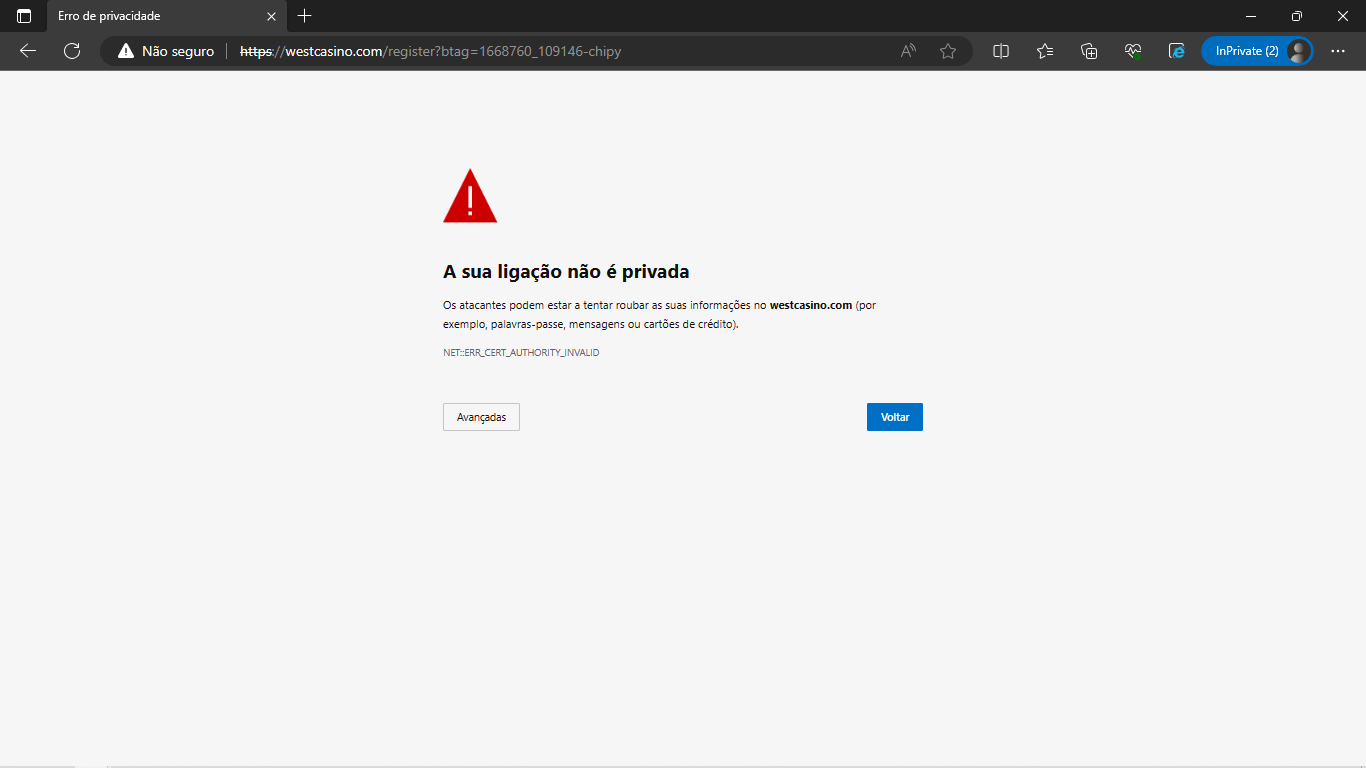
Task: Click the Não seguro warning icon
Action: 124,51
